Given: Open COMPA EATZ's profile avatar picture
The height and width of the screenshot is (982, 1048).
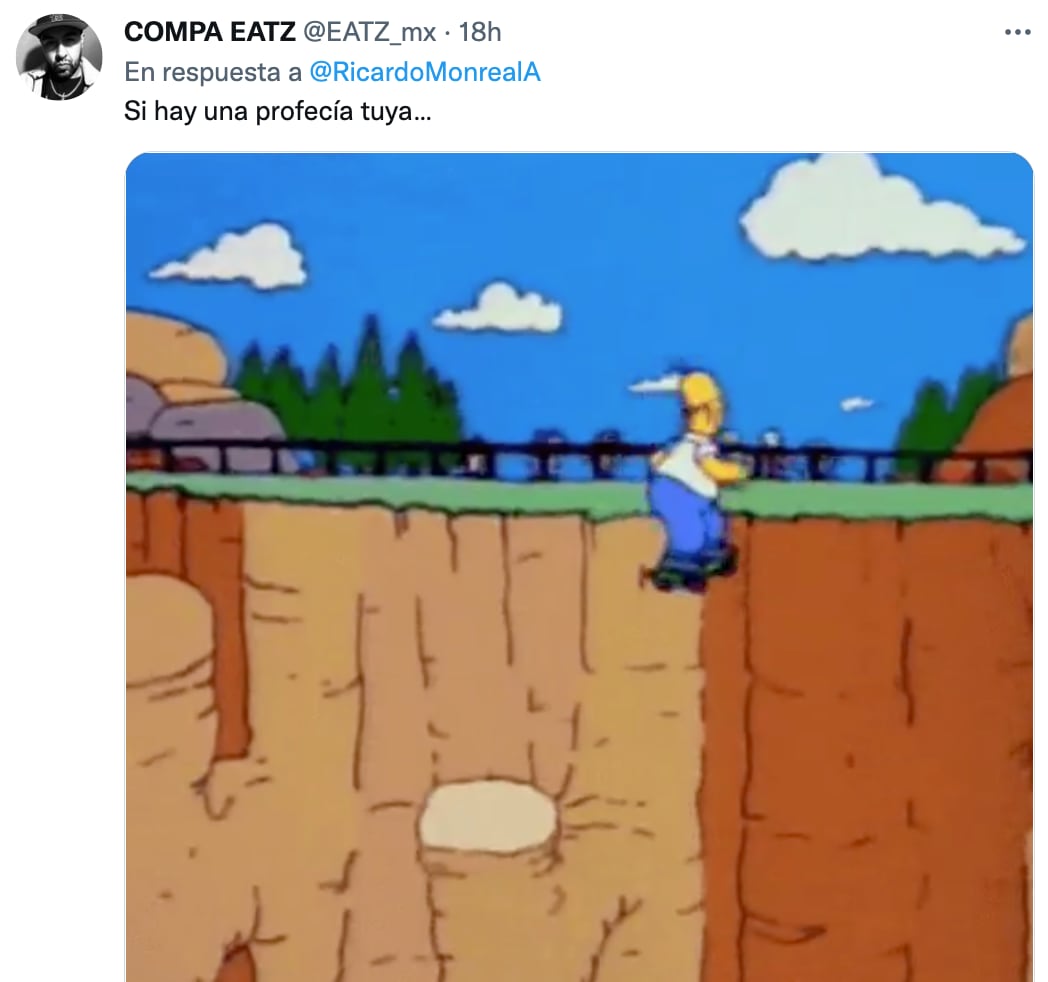Looking at the screenshot, I should pyautogui.click(x=59, y=56).
